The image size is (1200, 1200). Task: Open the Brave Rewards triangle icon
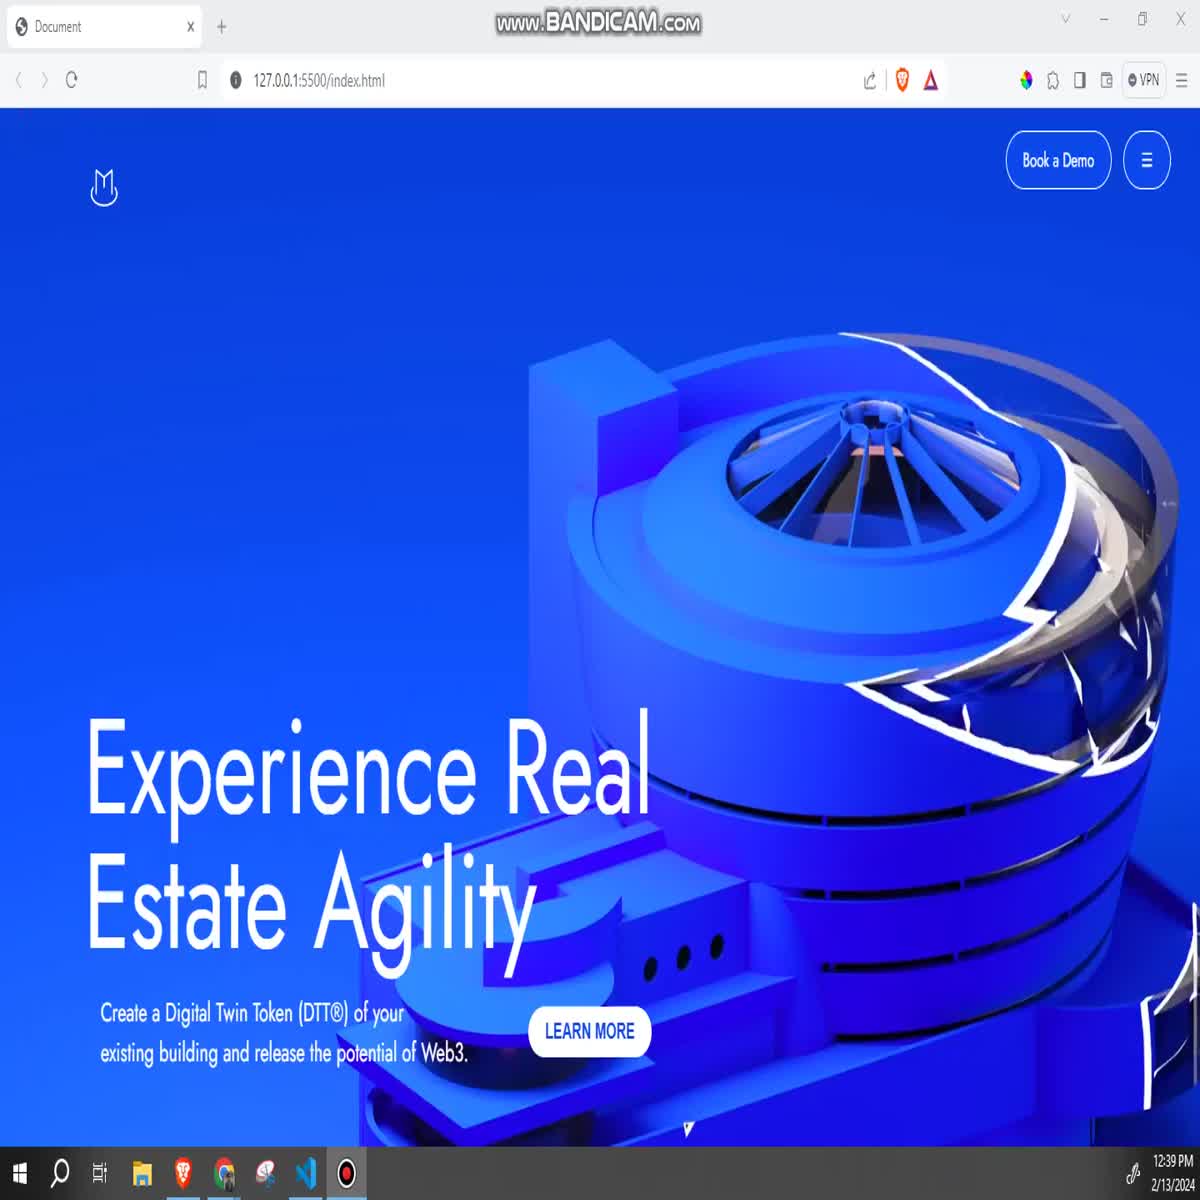(931, 80)
